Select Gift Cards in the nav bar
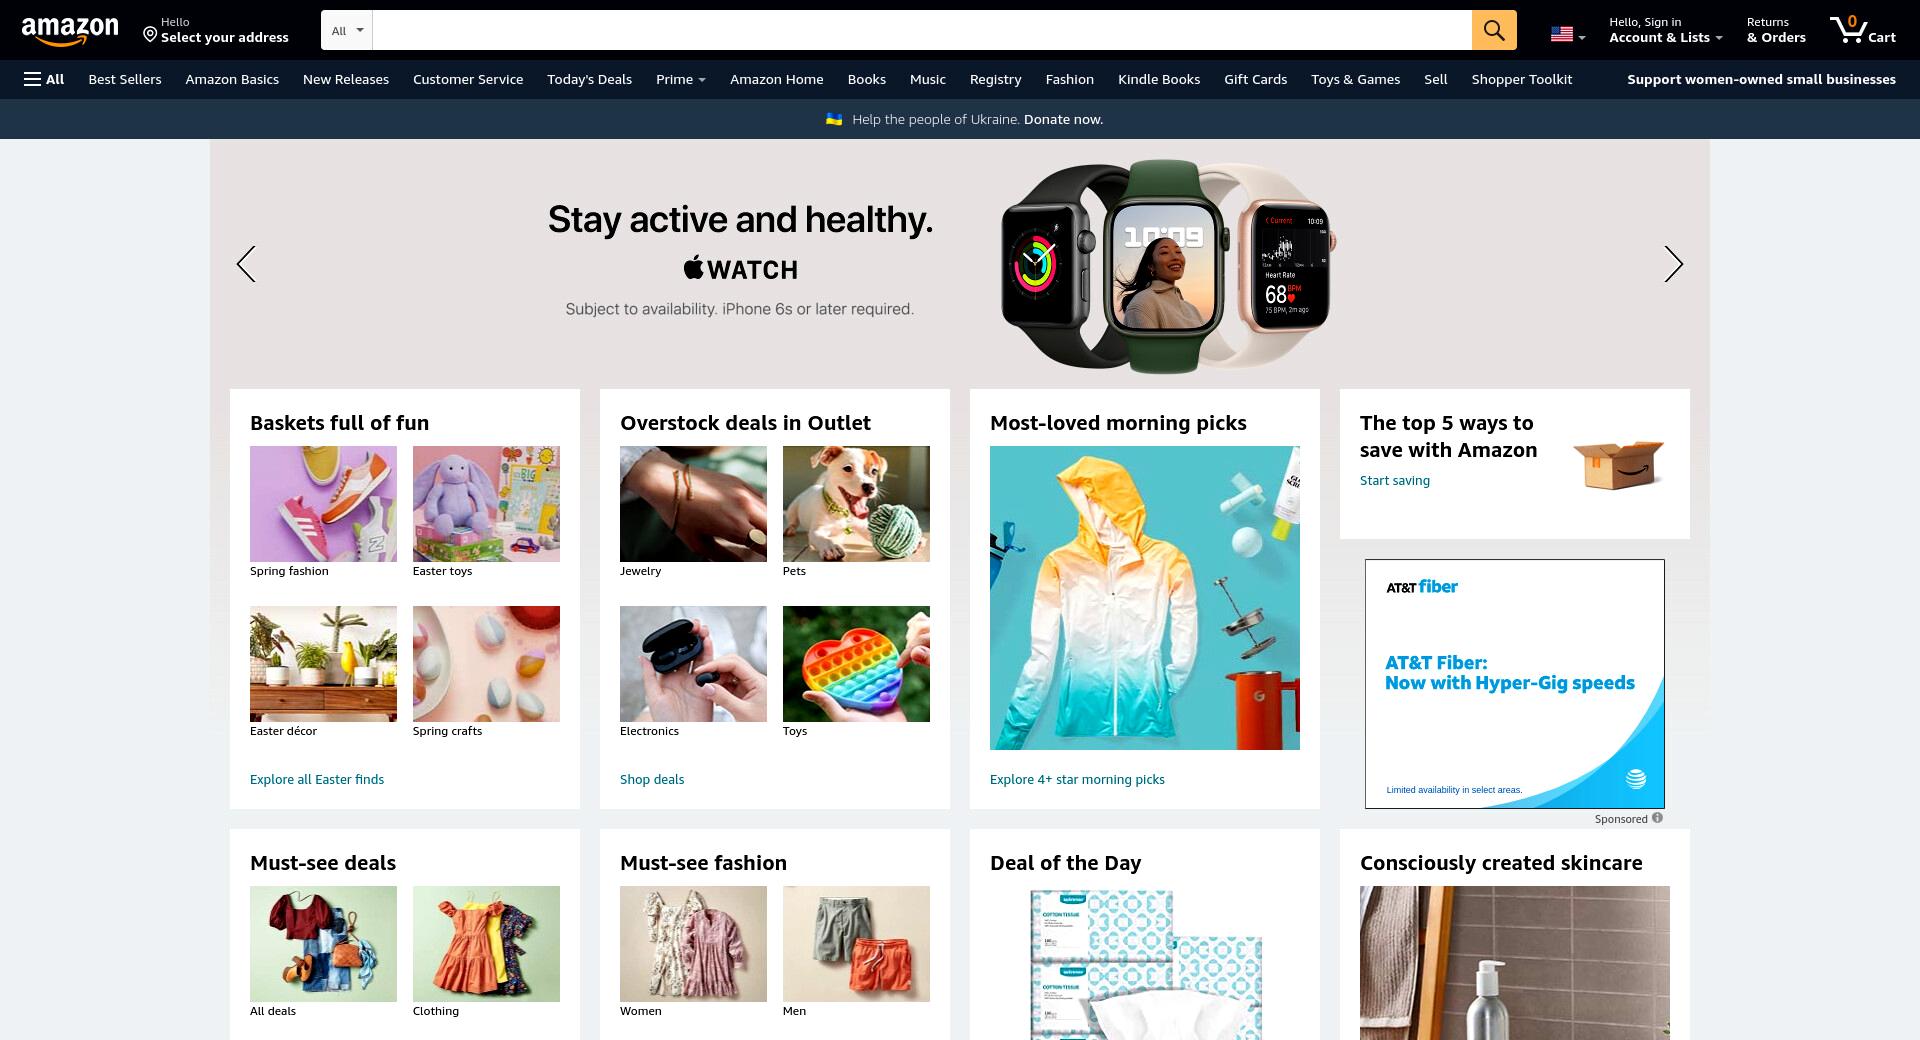The width and height of the screenshot is (1920, 1040). [x=1255, y=79]
